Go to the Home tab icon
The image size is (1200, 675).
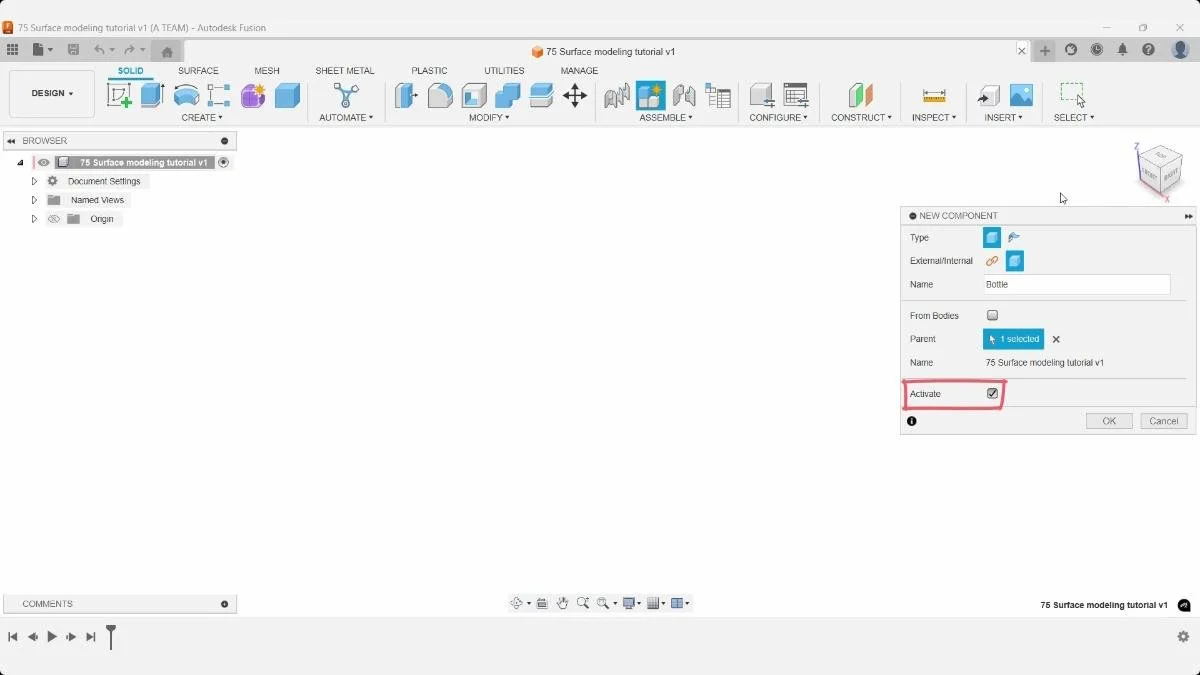(x=167, y=51)
